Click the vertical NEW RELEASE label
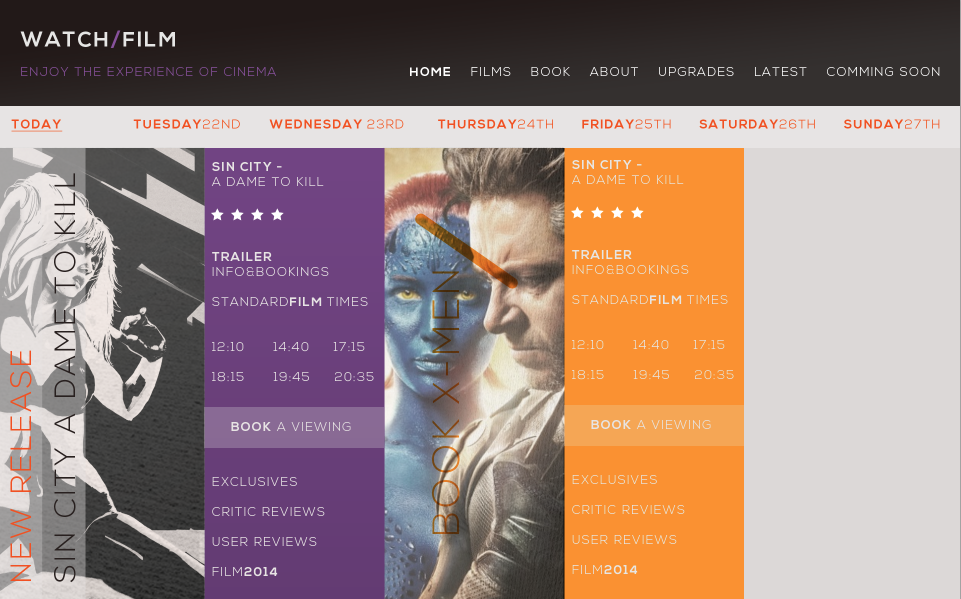 (21, 466)
